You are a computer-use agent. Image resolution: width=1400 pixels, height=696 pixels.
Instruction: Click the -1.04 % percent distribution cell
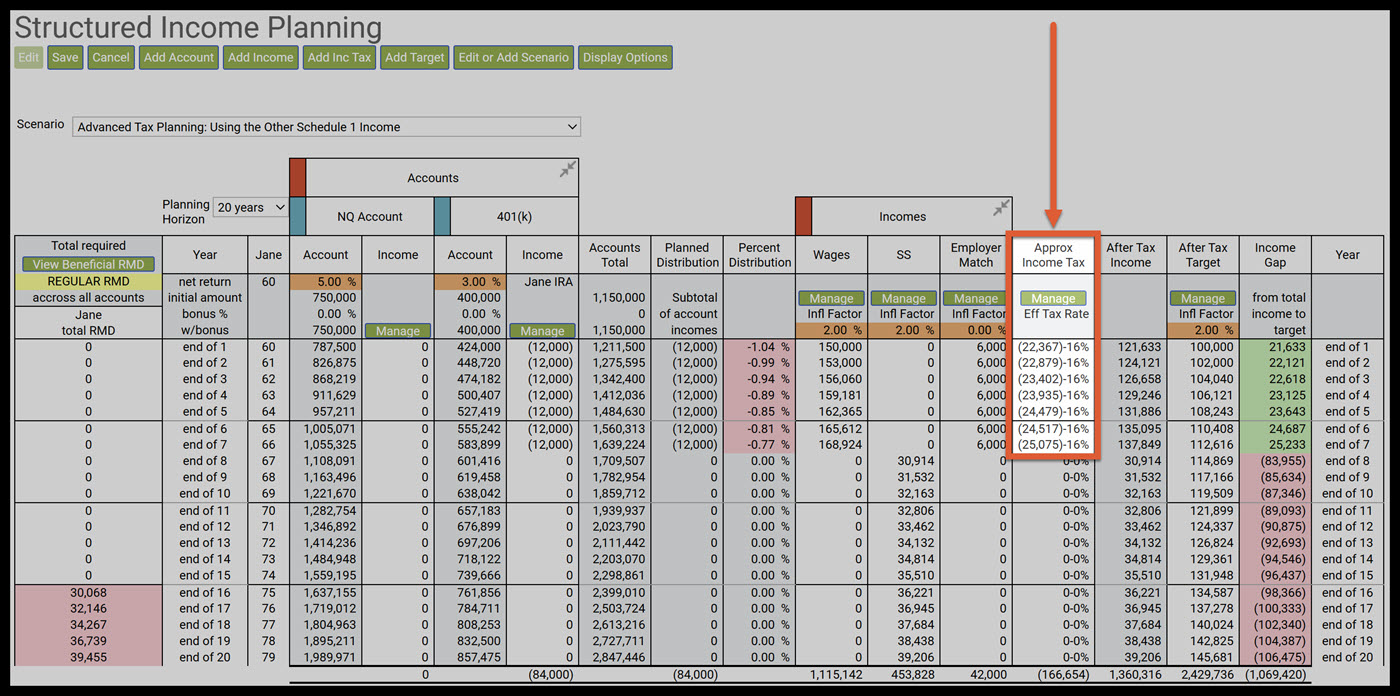[759, 347]
